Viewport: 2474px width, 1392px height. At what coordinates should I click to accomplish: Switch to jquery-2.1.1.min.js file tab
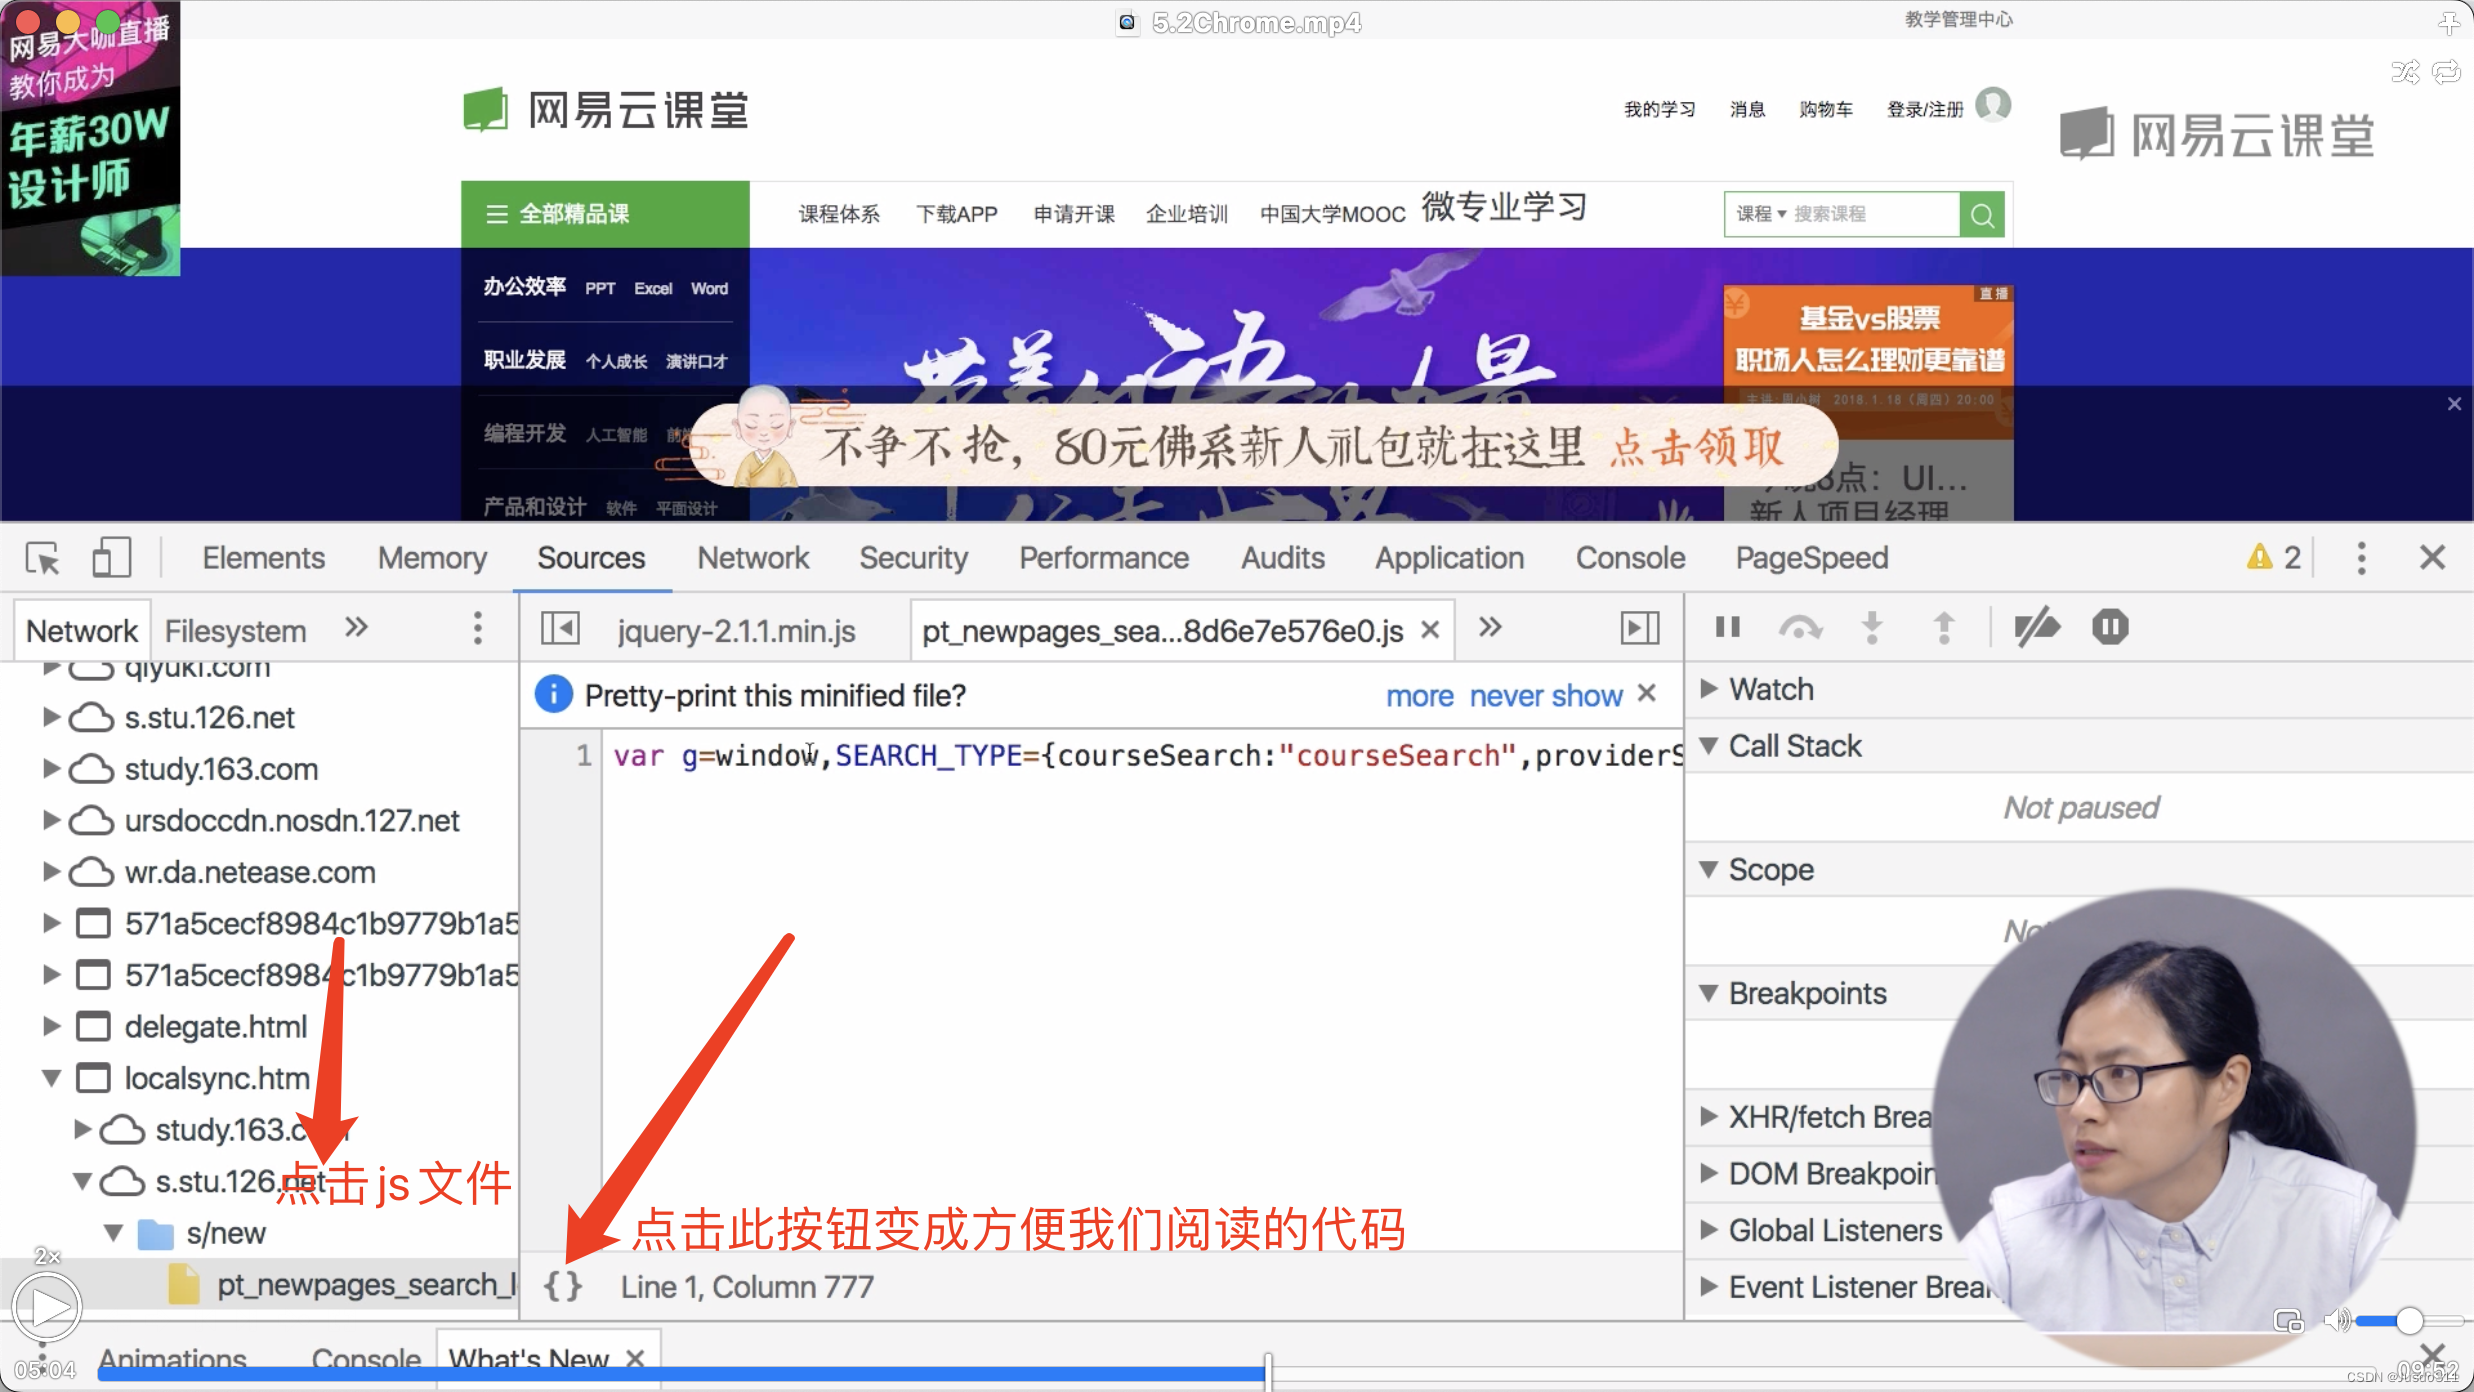point(736,631)
